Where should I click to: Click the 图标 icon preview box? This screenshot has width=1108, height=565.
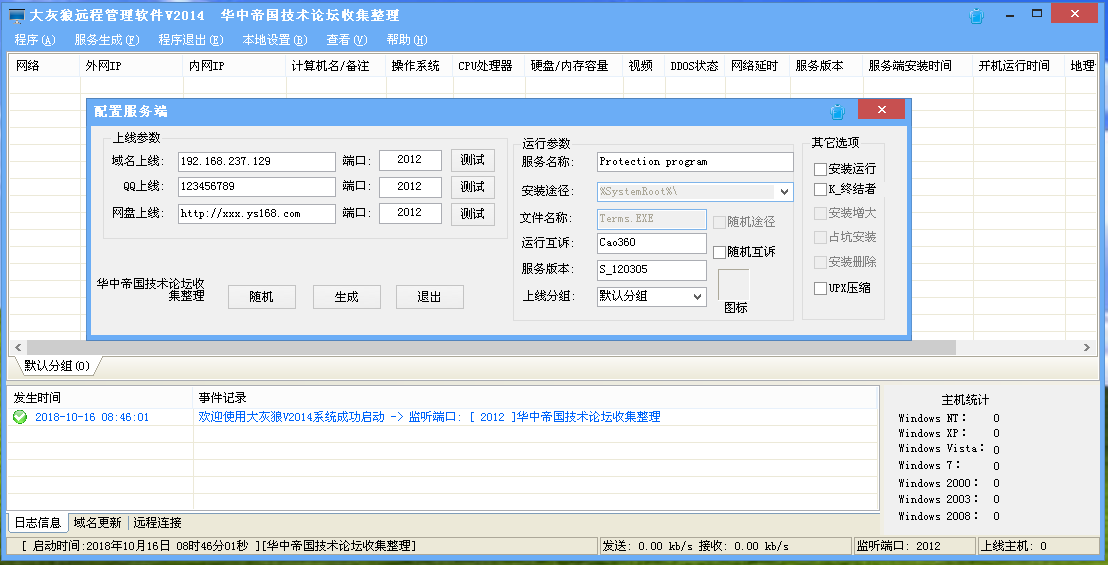point(733,285)
